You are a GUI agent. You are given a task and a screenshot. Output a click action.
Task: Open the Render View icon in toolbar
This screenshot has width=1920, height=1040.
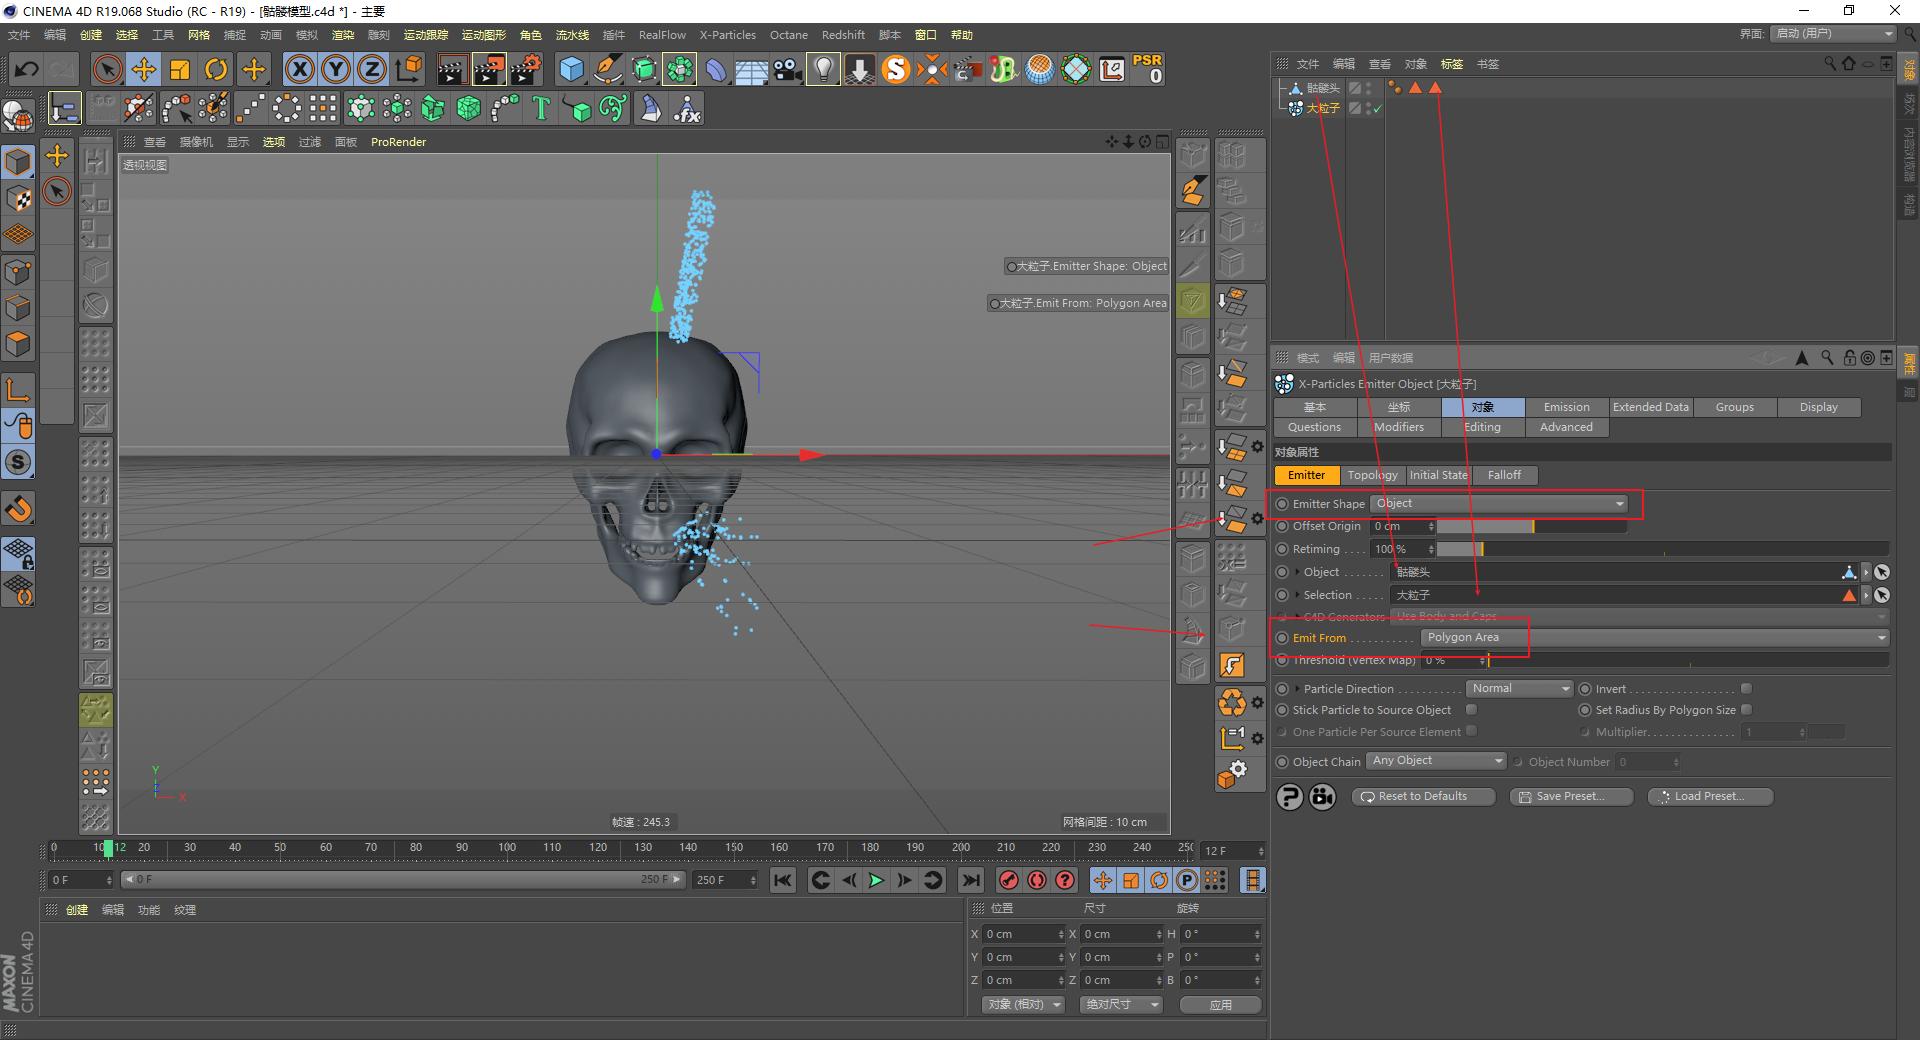[x=452, y=69]
